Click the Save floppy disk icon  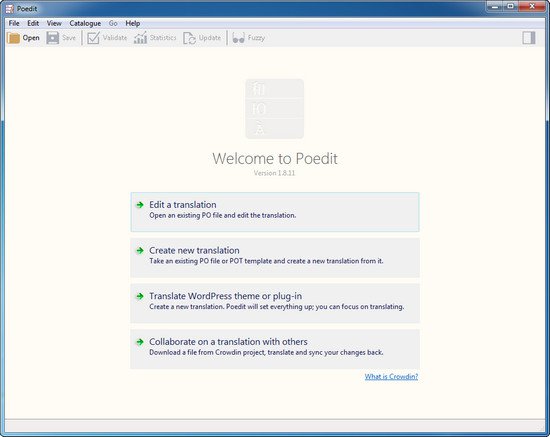tap(53, 38)
